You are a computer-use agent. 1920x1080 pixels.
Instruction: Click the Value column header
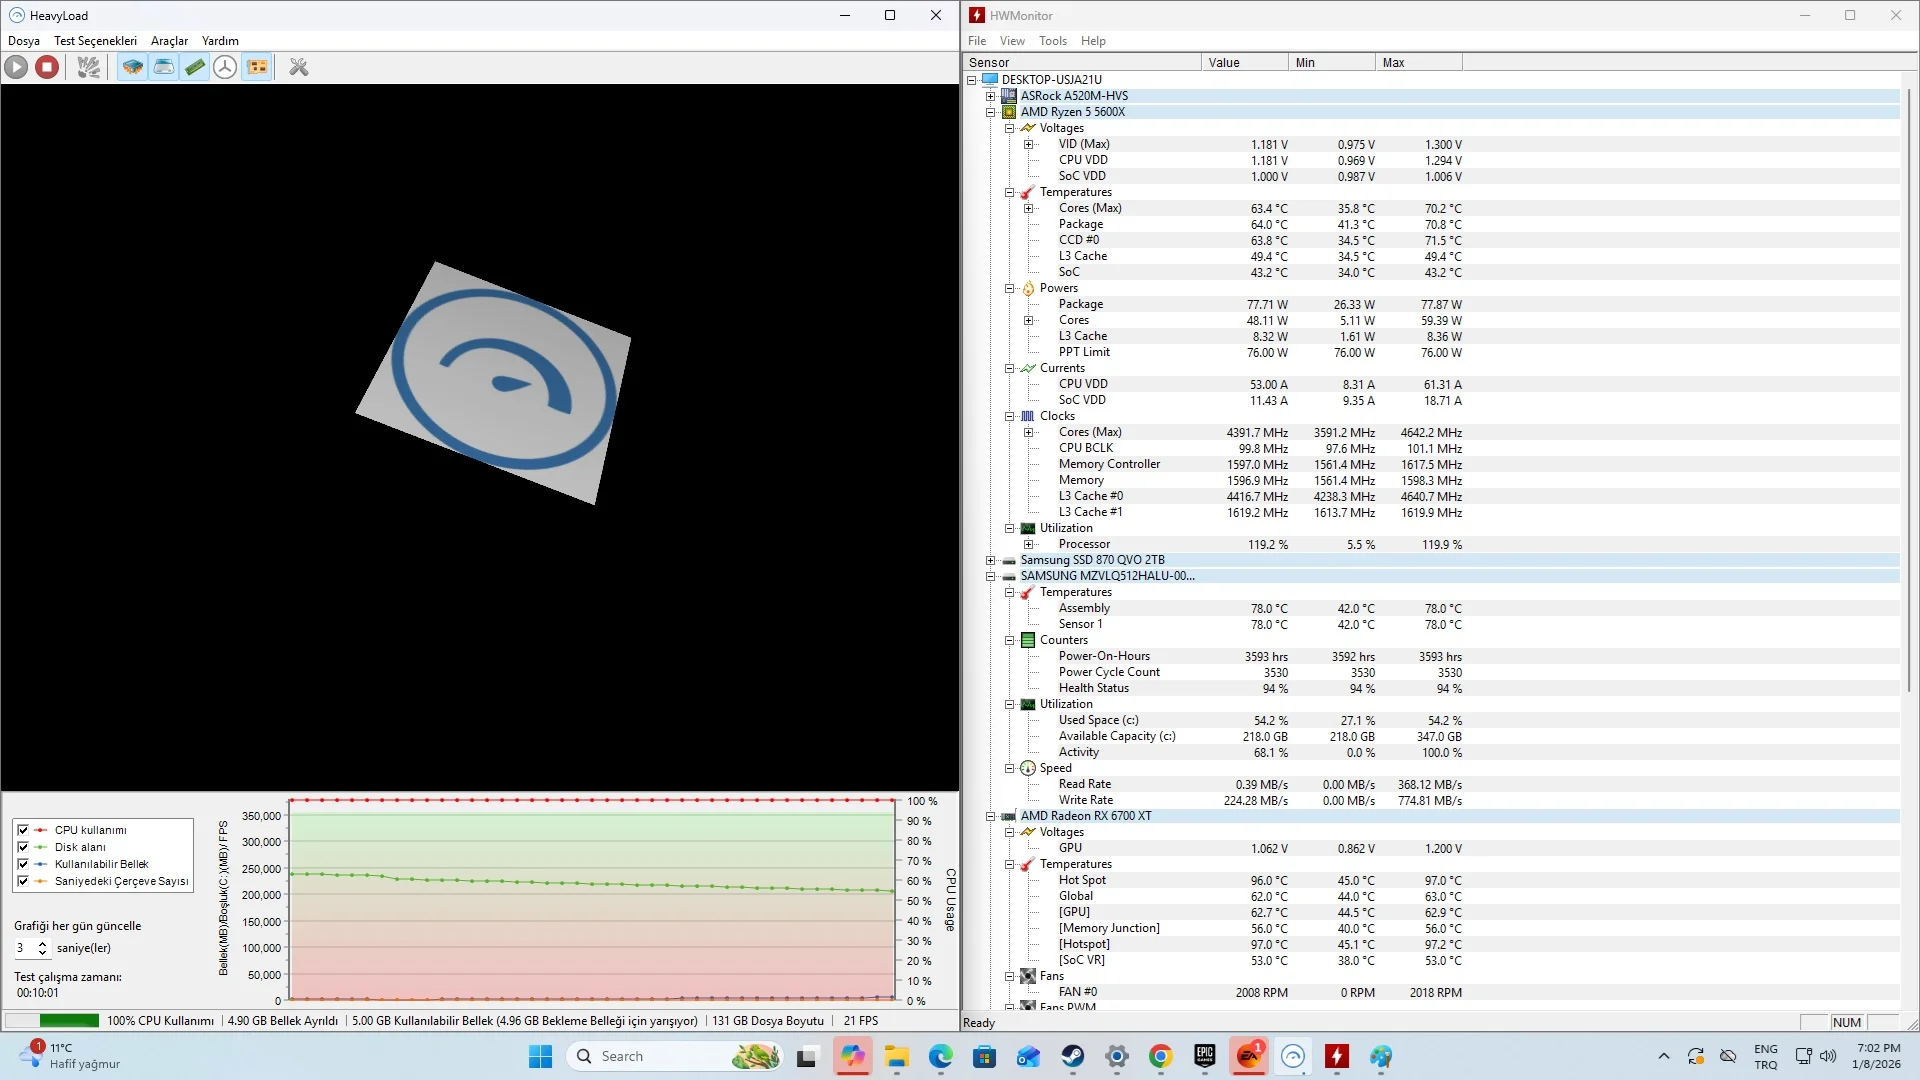click(1243, 62)
